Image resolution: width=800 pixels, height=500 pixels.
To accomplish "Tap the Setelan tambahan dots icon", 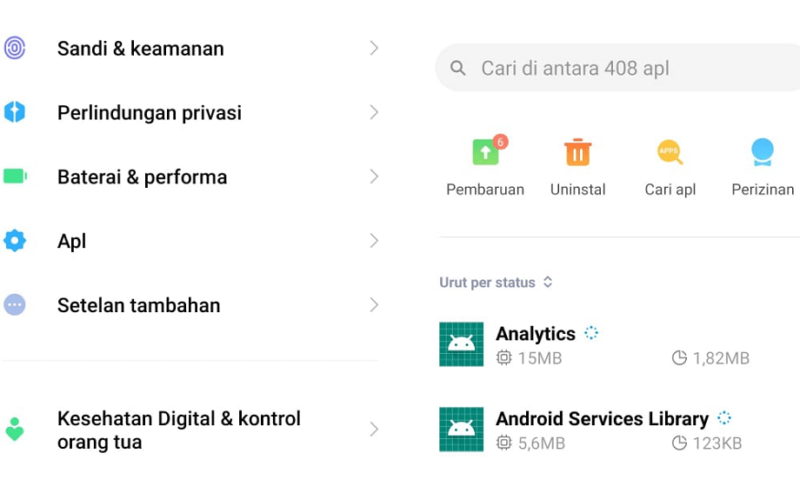I will [x=15, y=305].
